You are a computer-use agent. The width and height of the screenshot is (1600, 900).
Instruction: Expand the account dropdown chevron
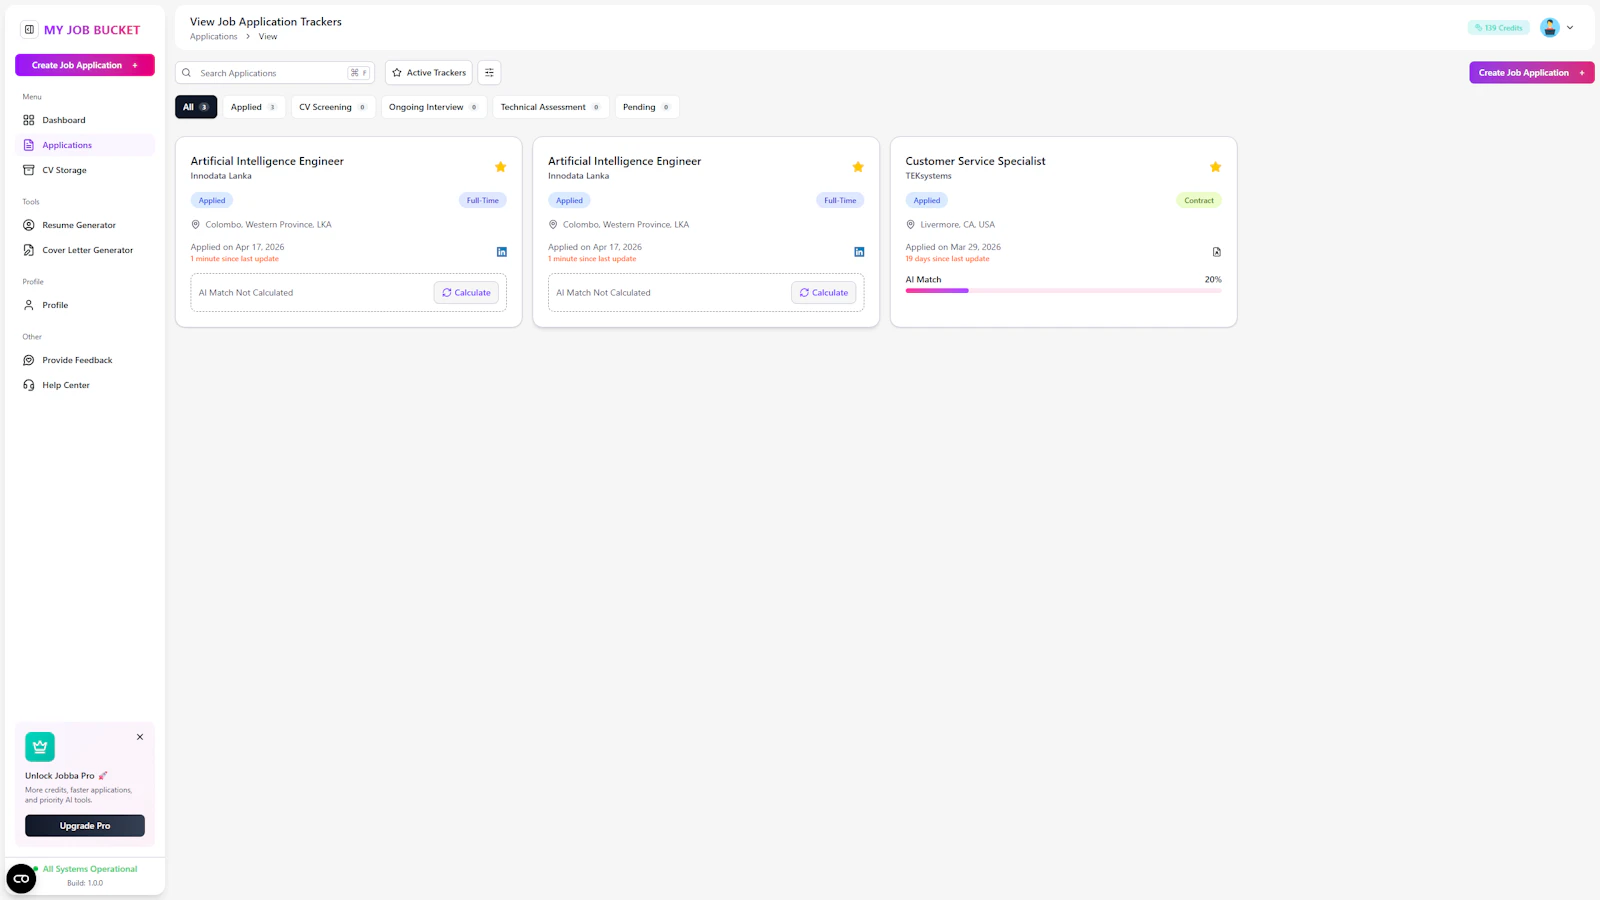coord(1570,28)
